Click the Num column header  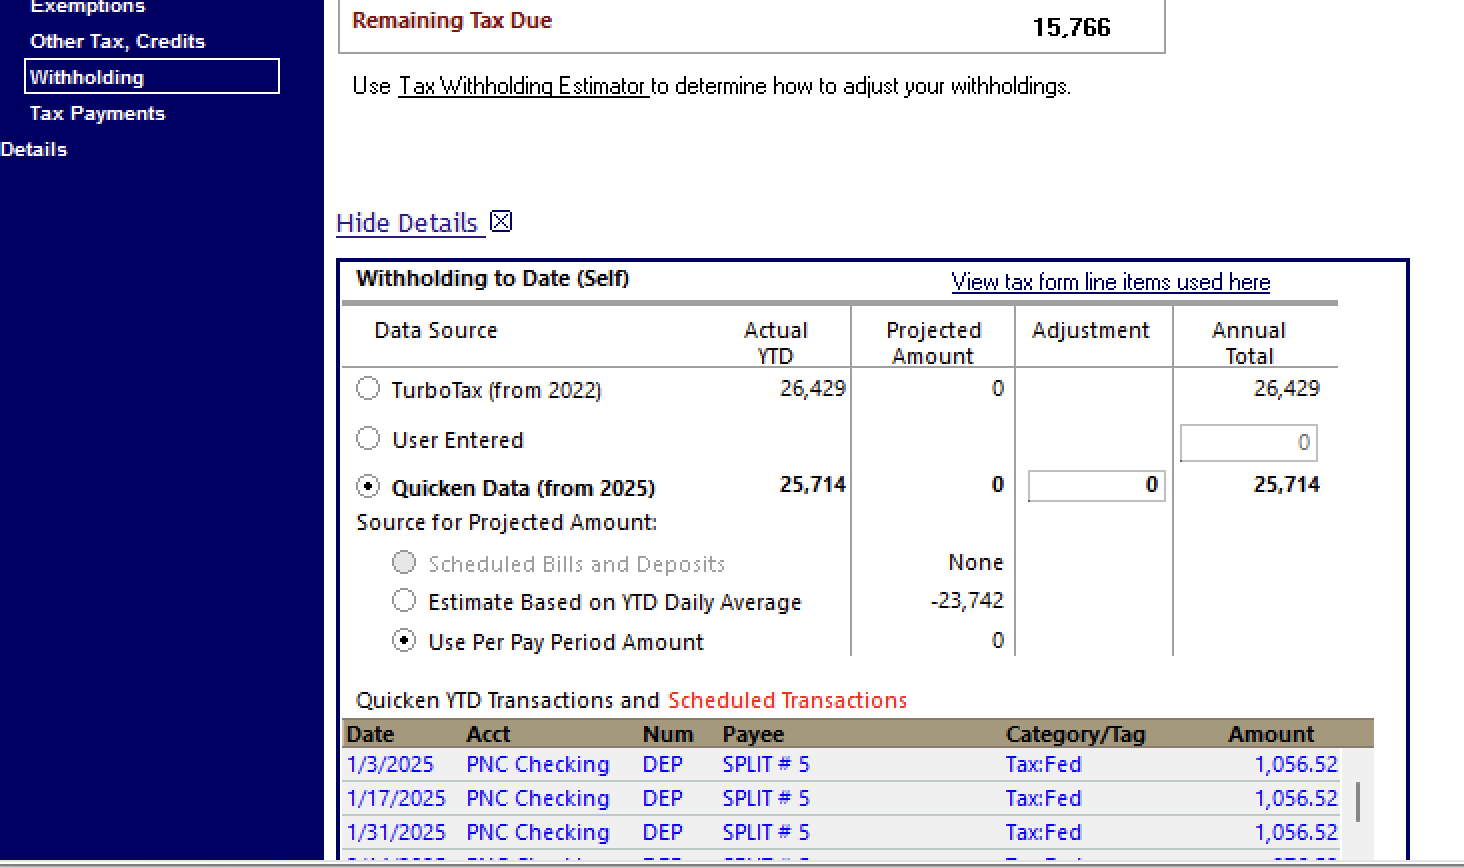click(668, 734)
